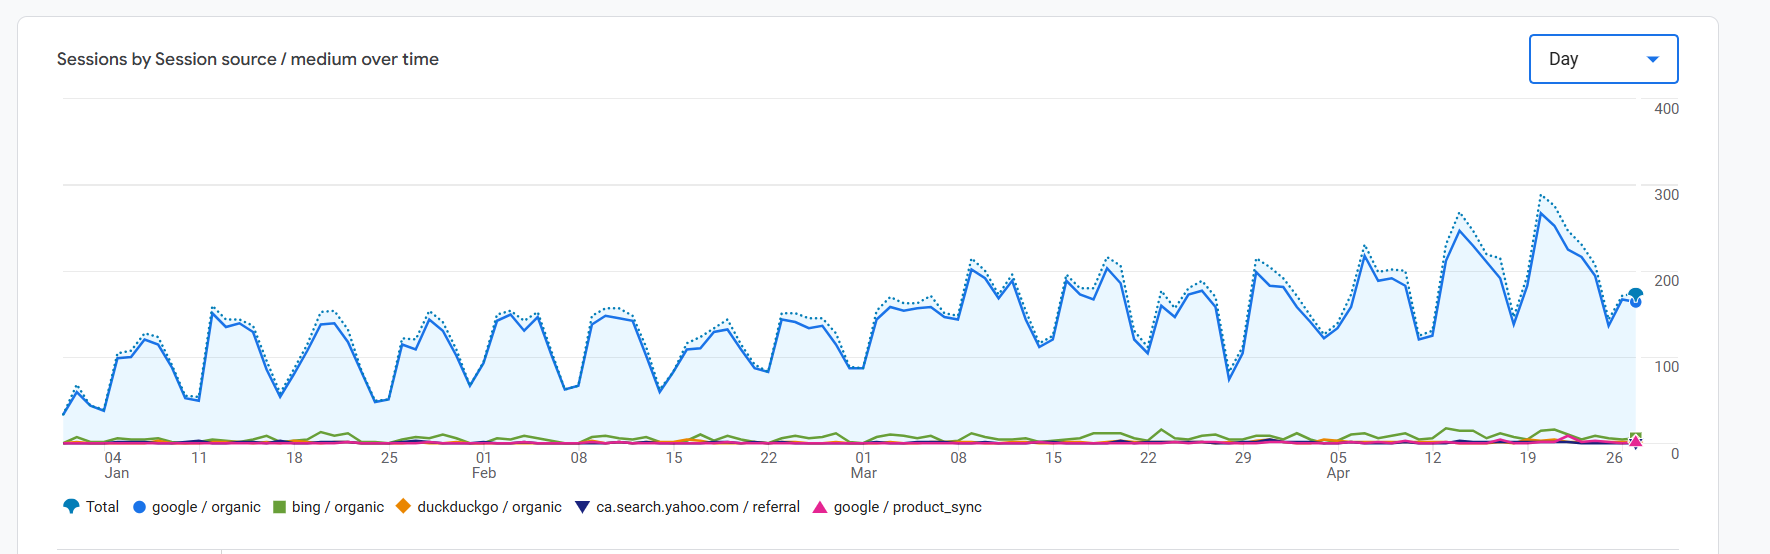
Task: Click the 01 Feb date on the axis
Action: click(x=484, y=465)
